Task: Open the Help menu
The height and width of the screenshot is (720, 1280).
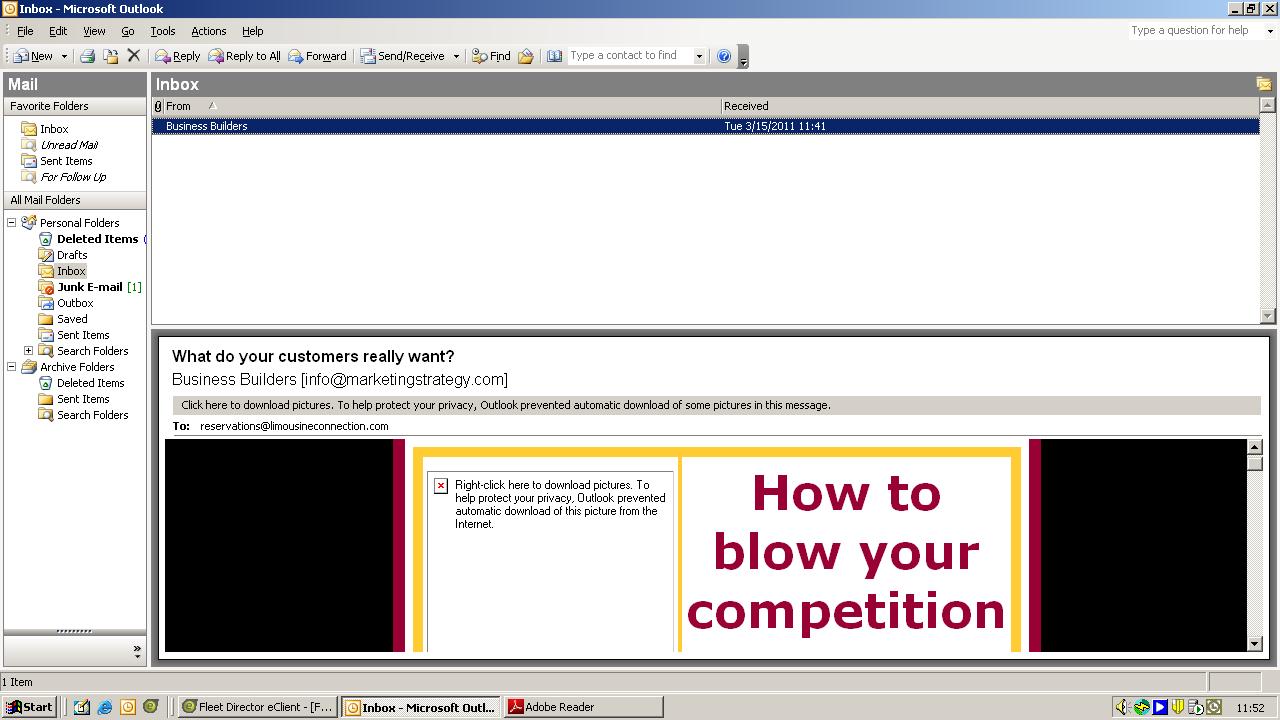Action: click(x=253, y=31)
